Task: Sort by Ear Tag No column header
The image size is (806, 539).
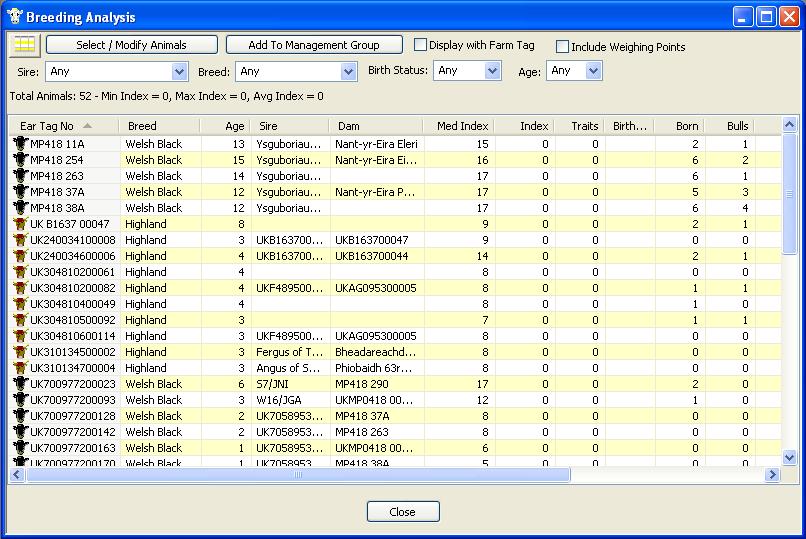Action: point(64,126)
